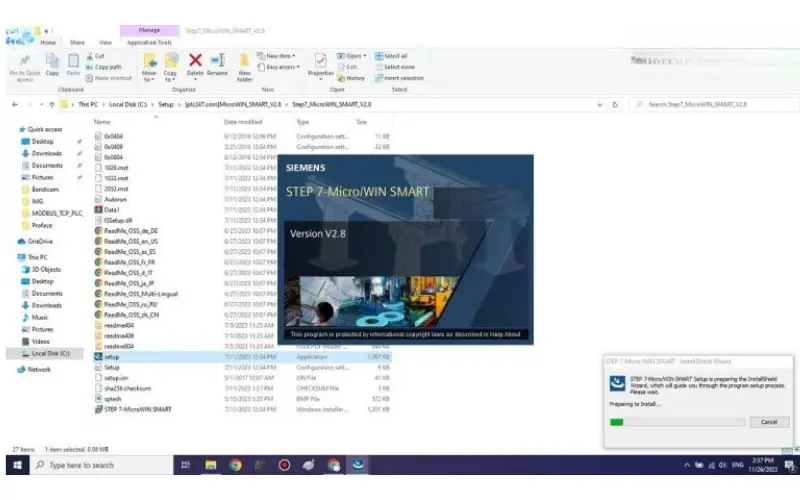
Task: Select Cut in Clipboard group
Action: [x=95, y=56]
